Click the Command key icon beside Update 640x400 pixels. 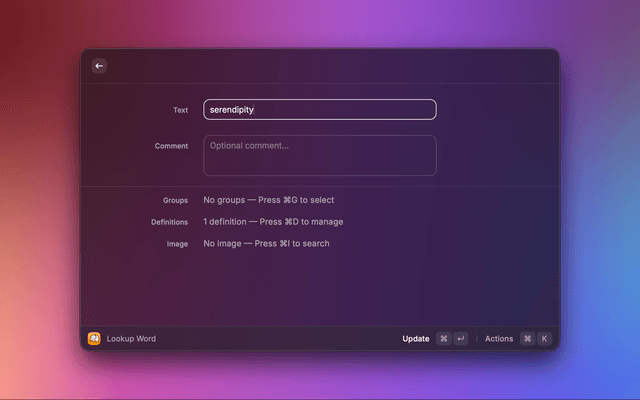click(x=444, y=339)
